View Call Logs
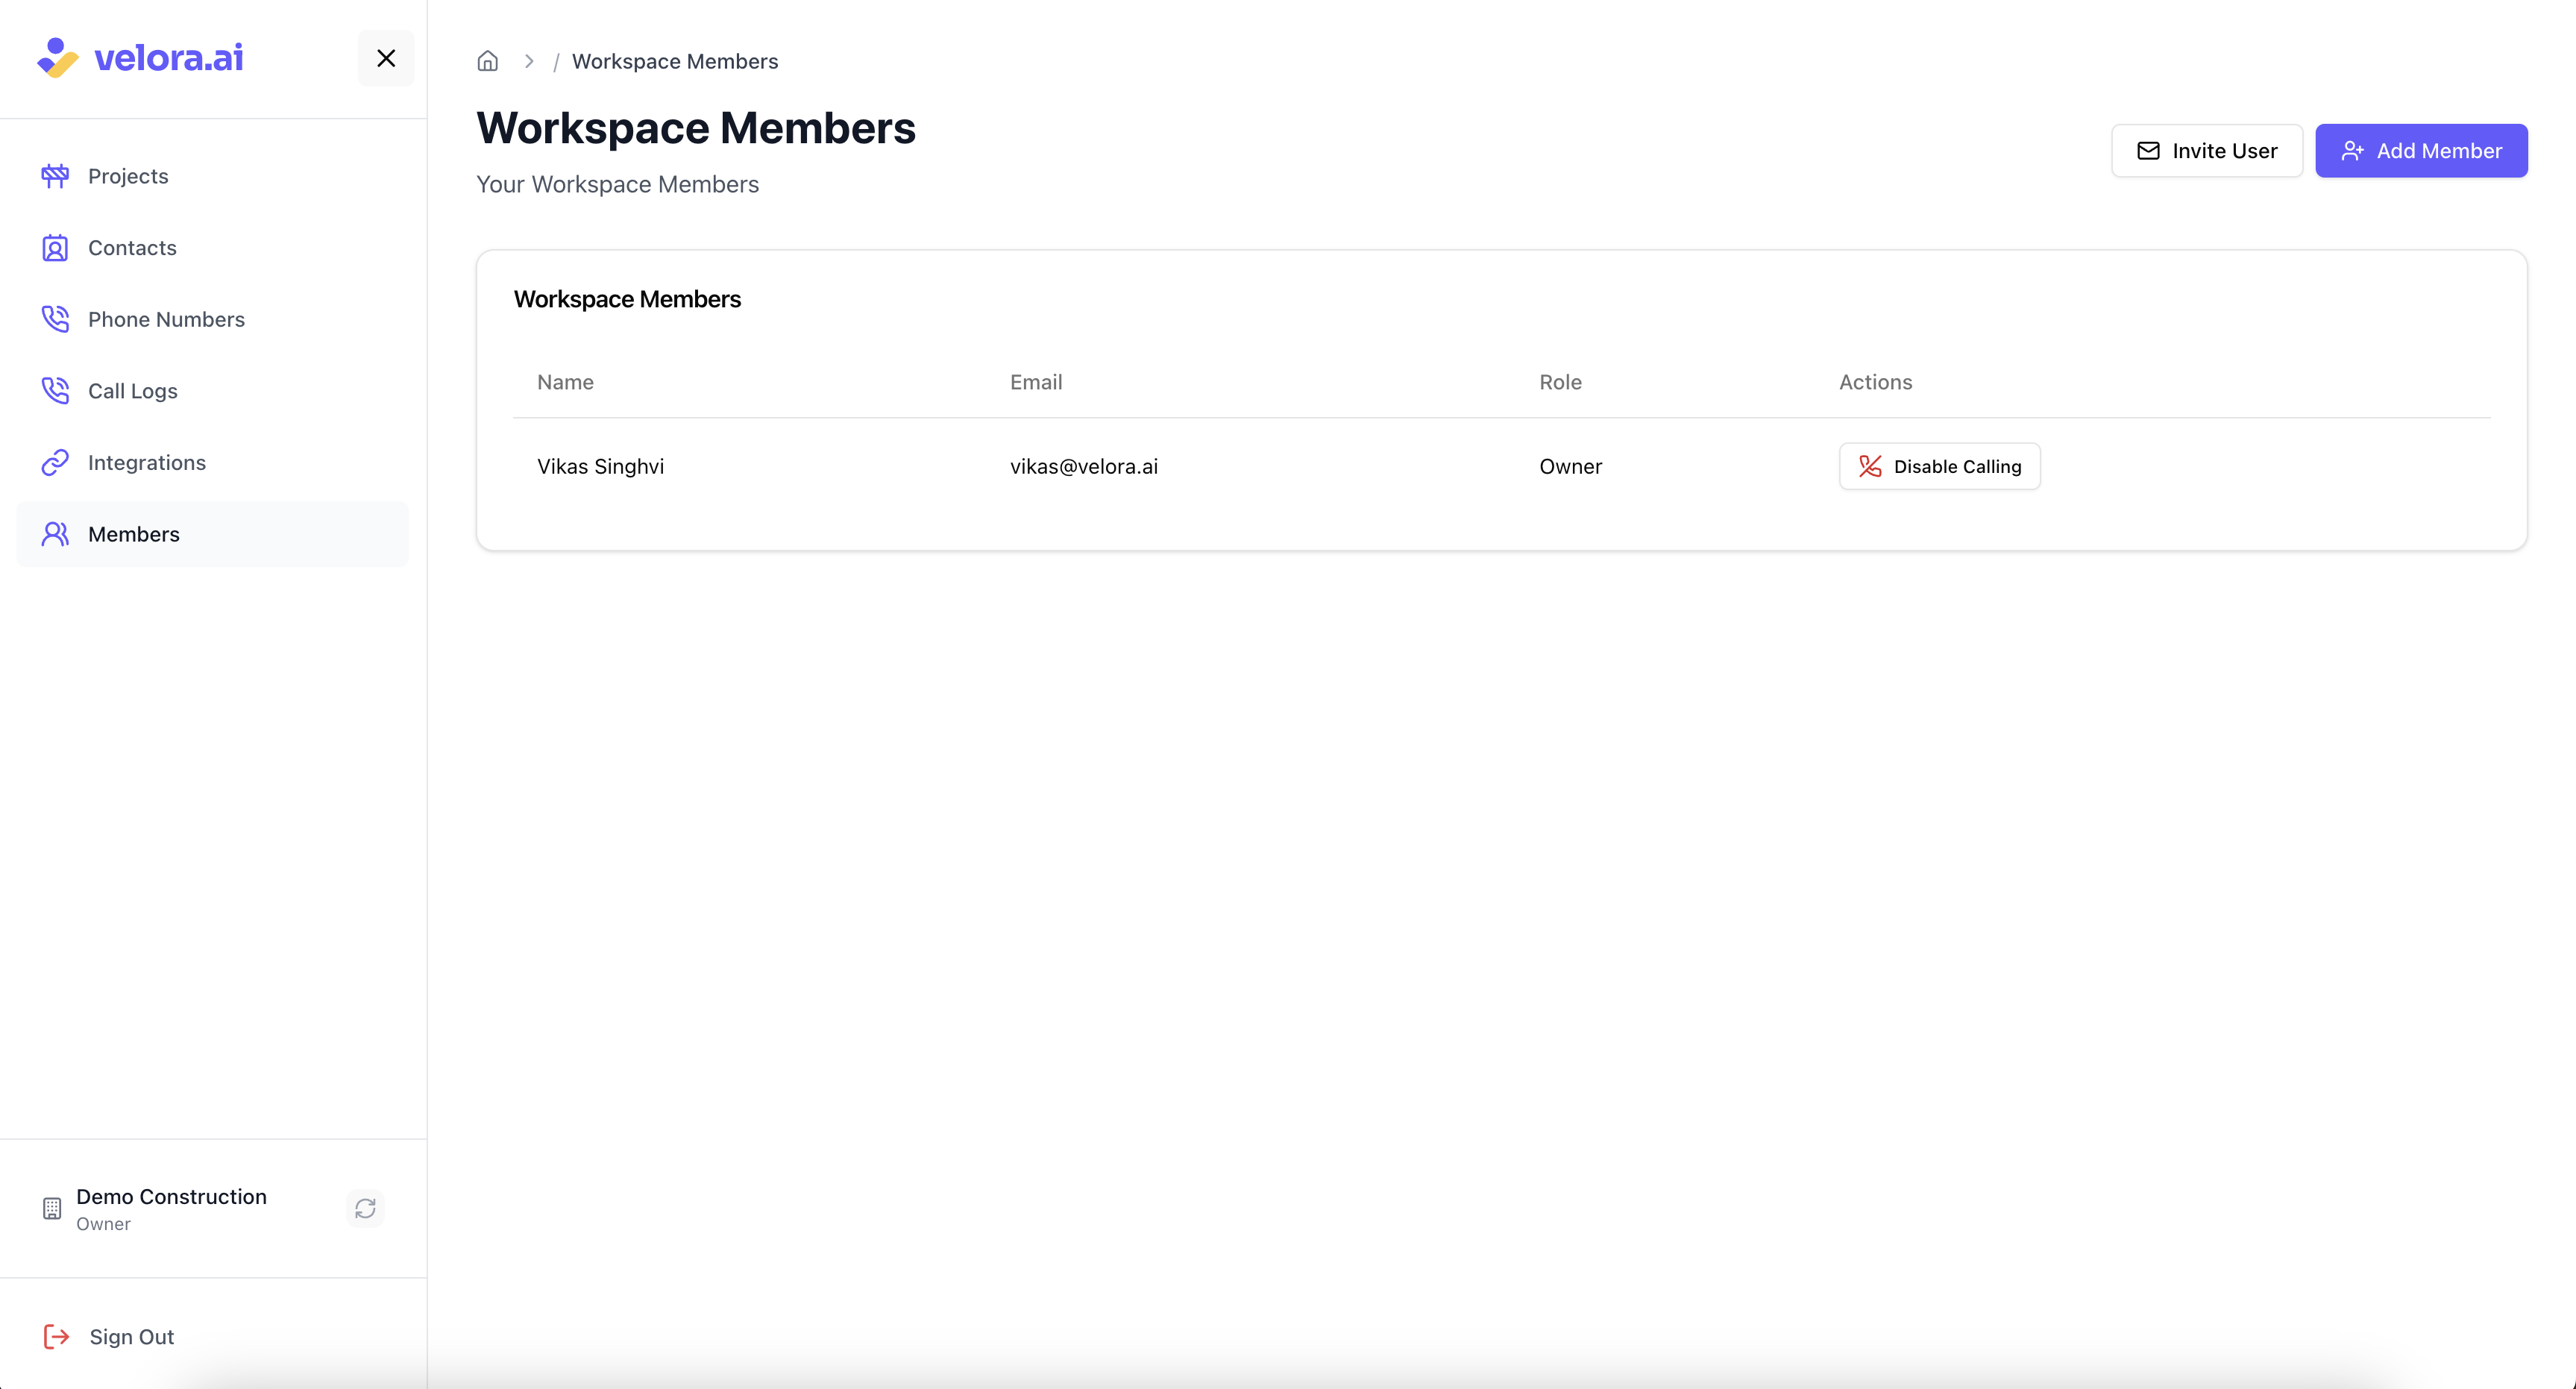Image resolution: width=2576 pixels, height=1389 pixels. click(x=212, y=391)
